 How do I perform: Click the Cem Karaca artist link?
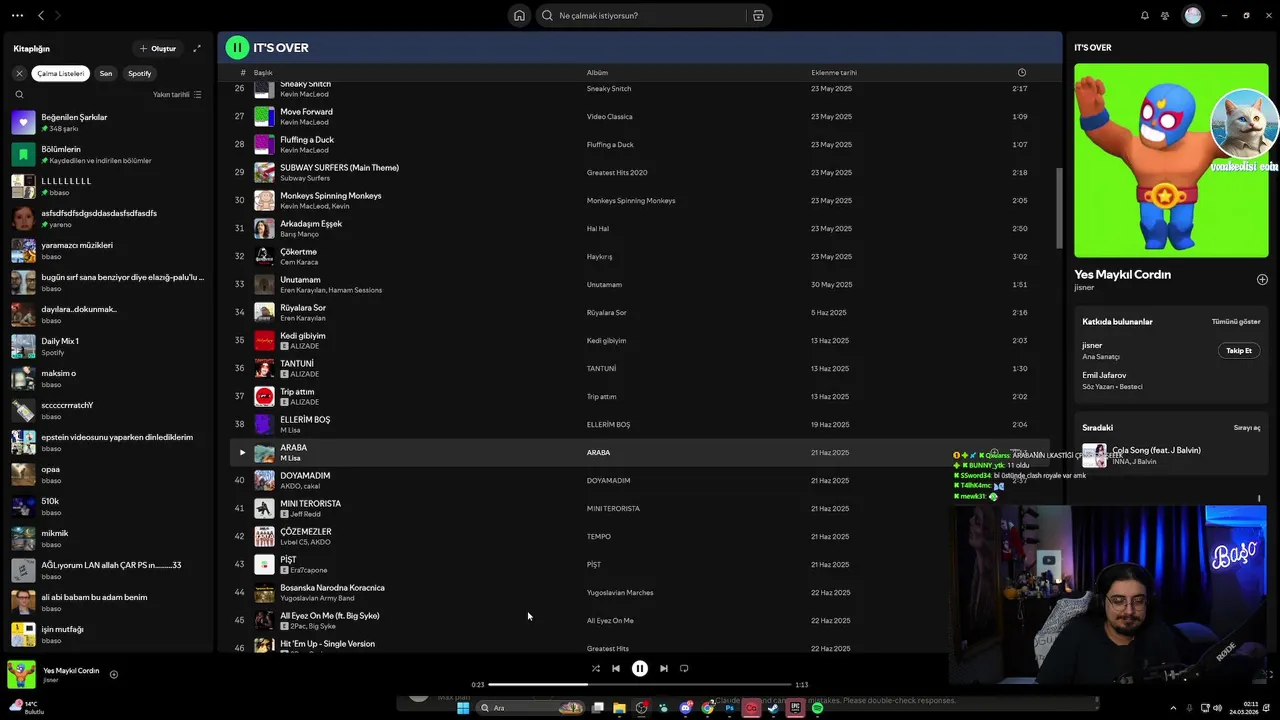[299, 262]
